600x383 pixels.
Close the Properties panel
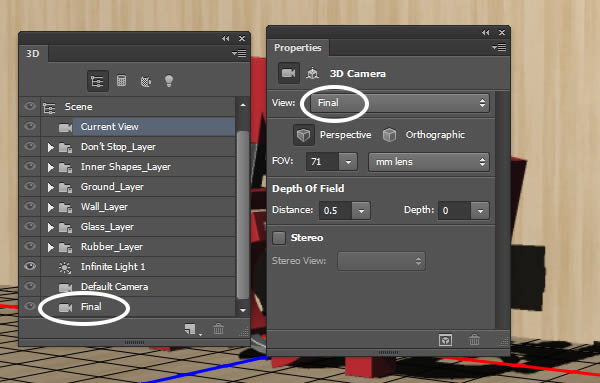[502, 33]
